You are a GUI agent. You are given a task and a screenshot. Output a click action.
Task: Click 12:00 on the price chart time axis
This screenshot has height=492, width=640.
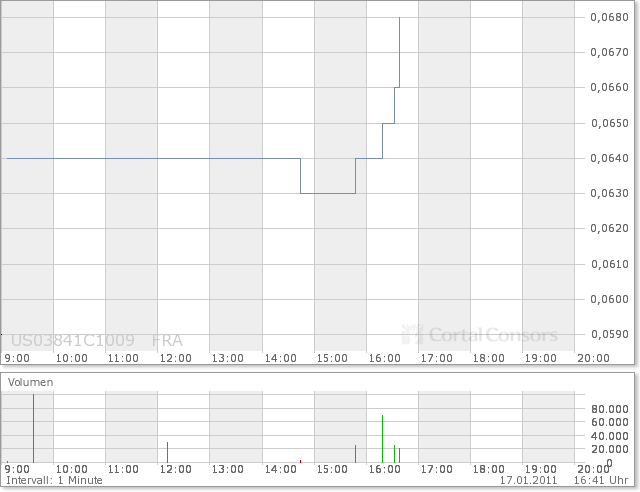click(x=176, y=358)
